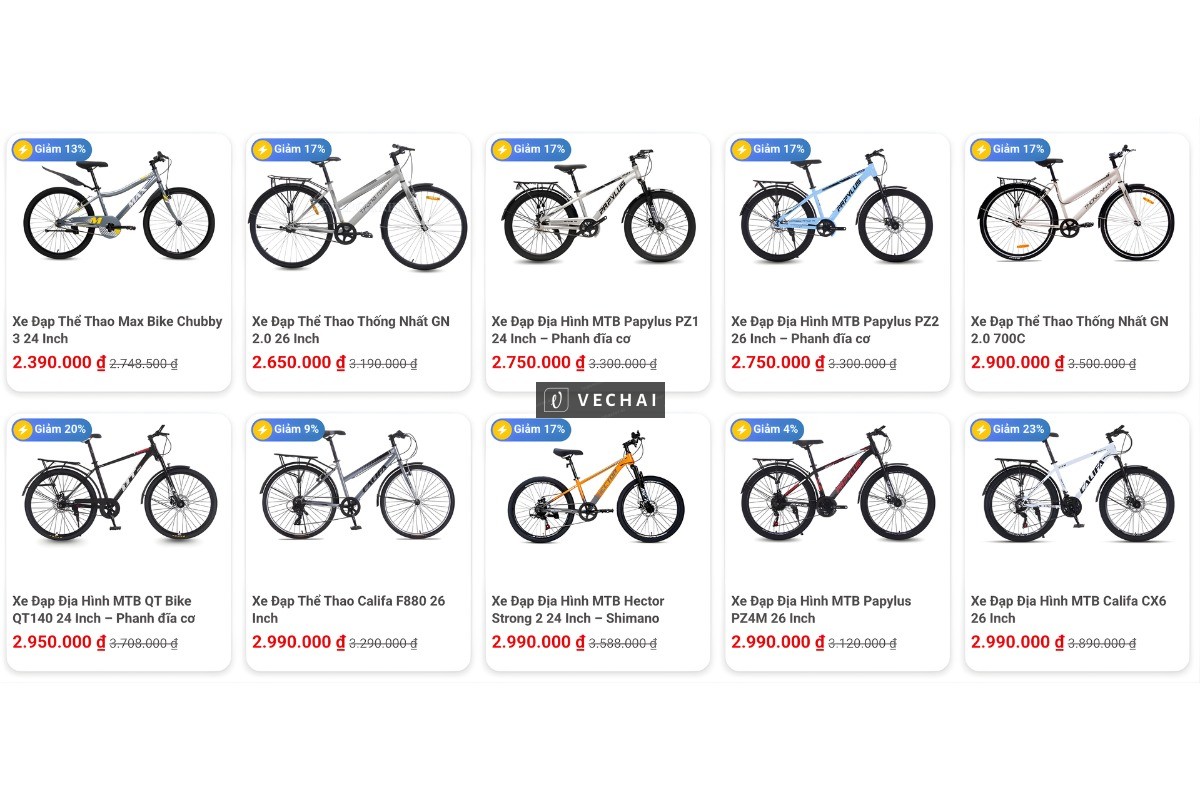The width and height of the screenshot is (1200, 800).
Task: Click the 2.390.000 đ sale price
Action: [x=59, y=363]
